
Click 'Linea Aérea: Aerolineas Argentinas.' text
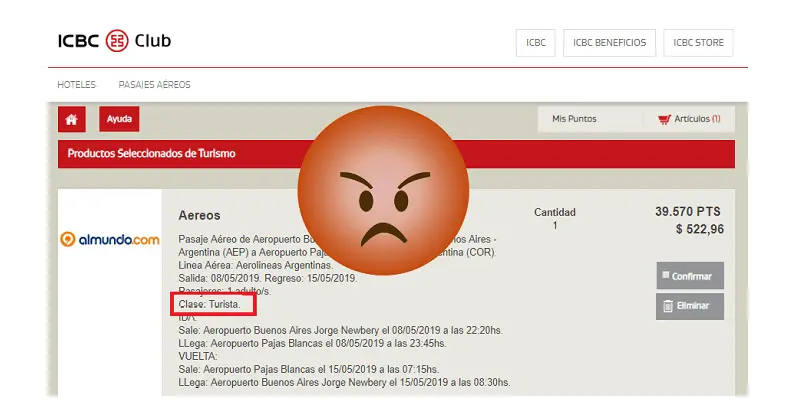[256, 265]
